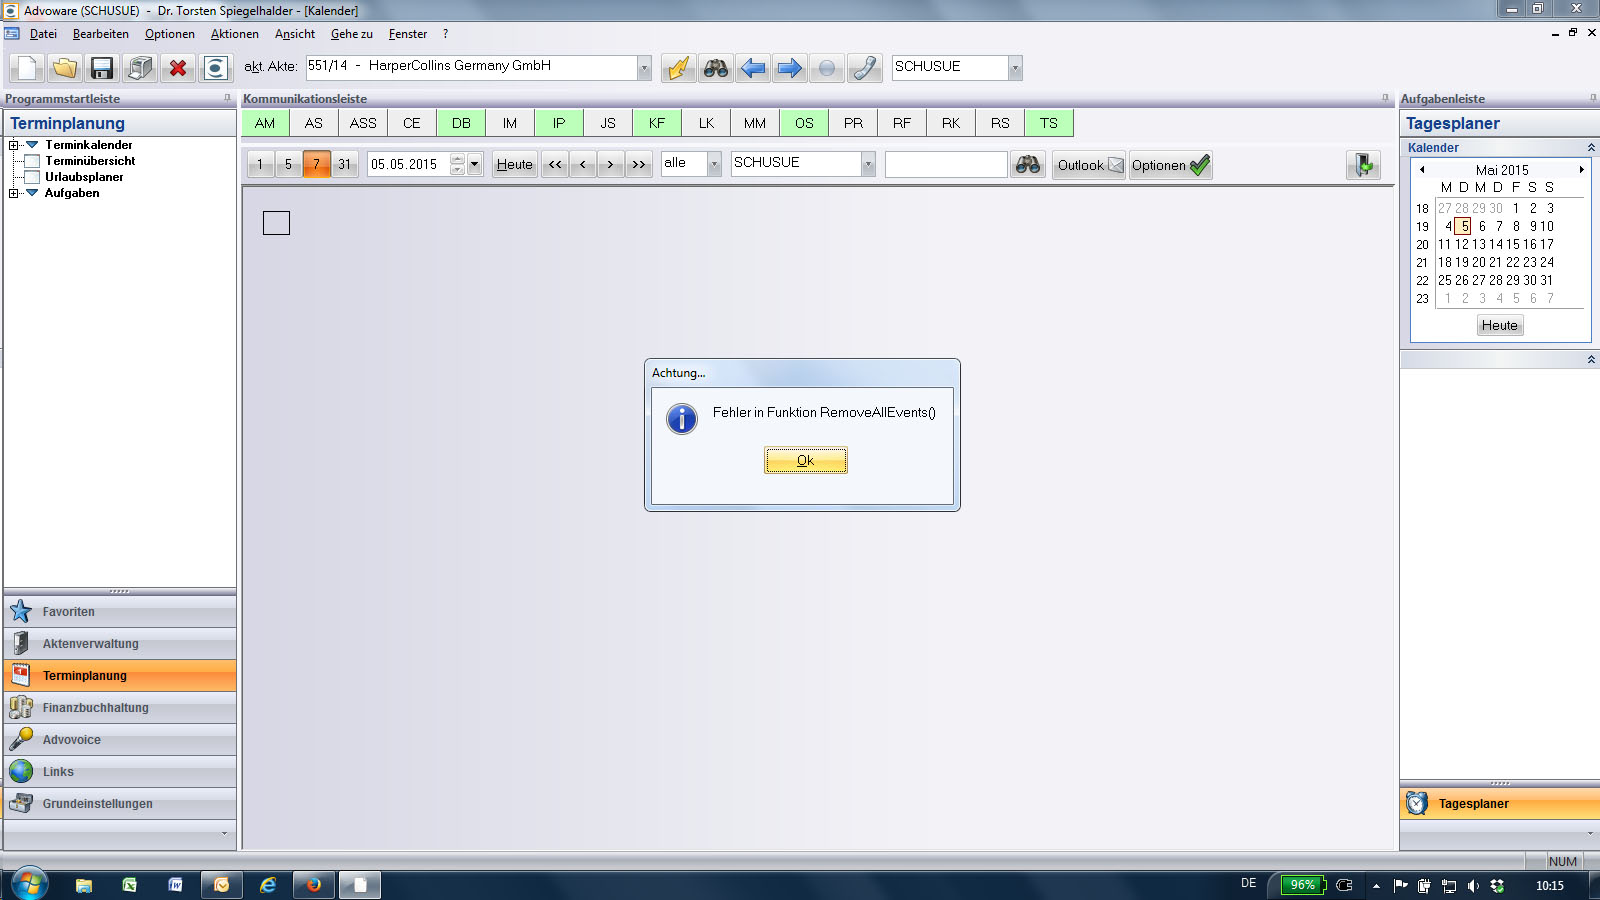1600x900 pixels.
Task: Switch to the 31-day month view
Action: [x=344, y=164]
